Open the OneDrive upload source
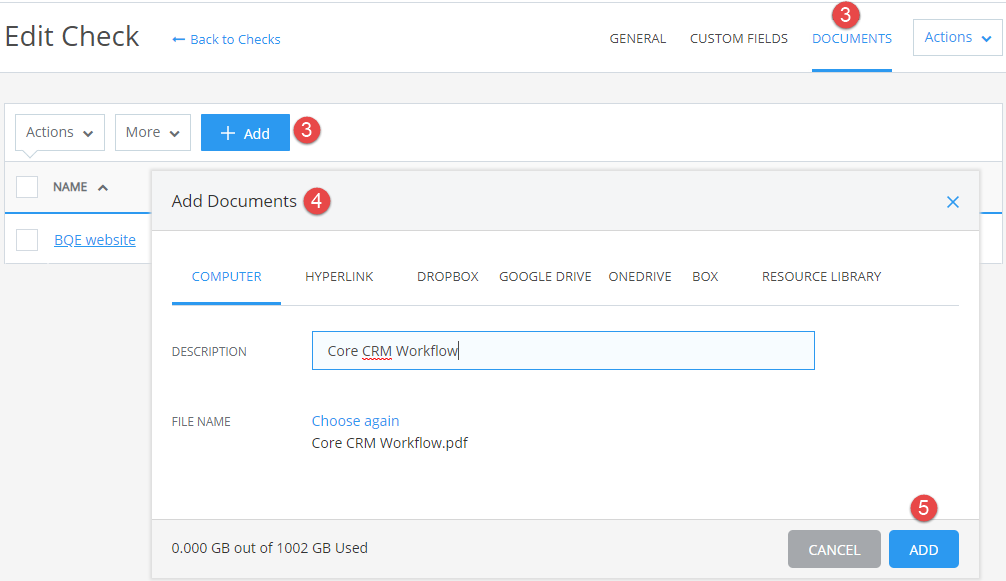This screenshot has height=581, width=1006. pos(640,276)
